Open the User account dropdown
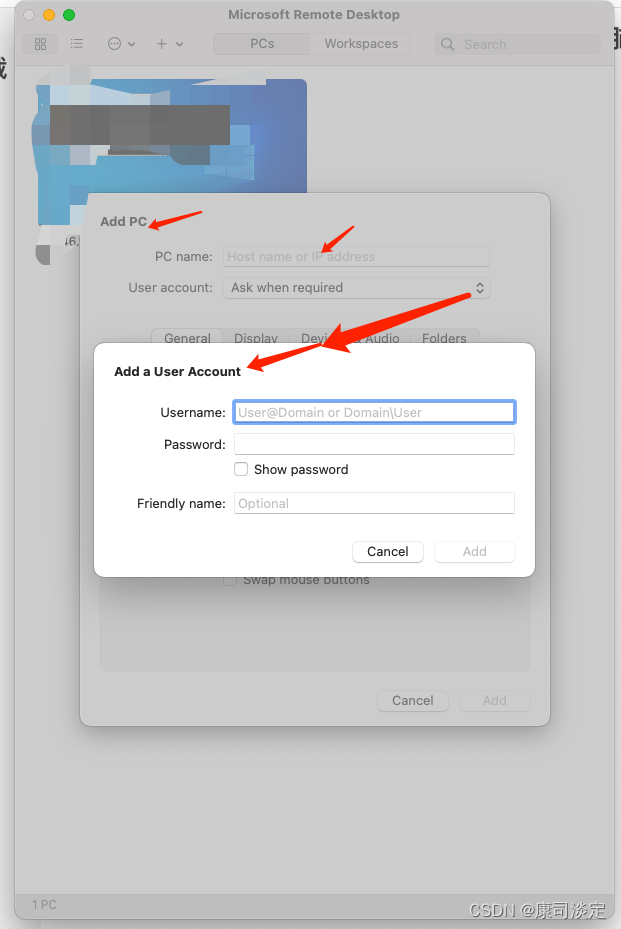 356,288
